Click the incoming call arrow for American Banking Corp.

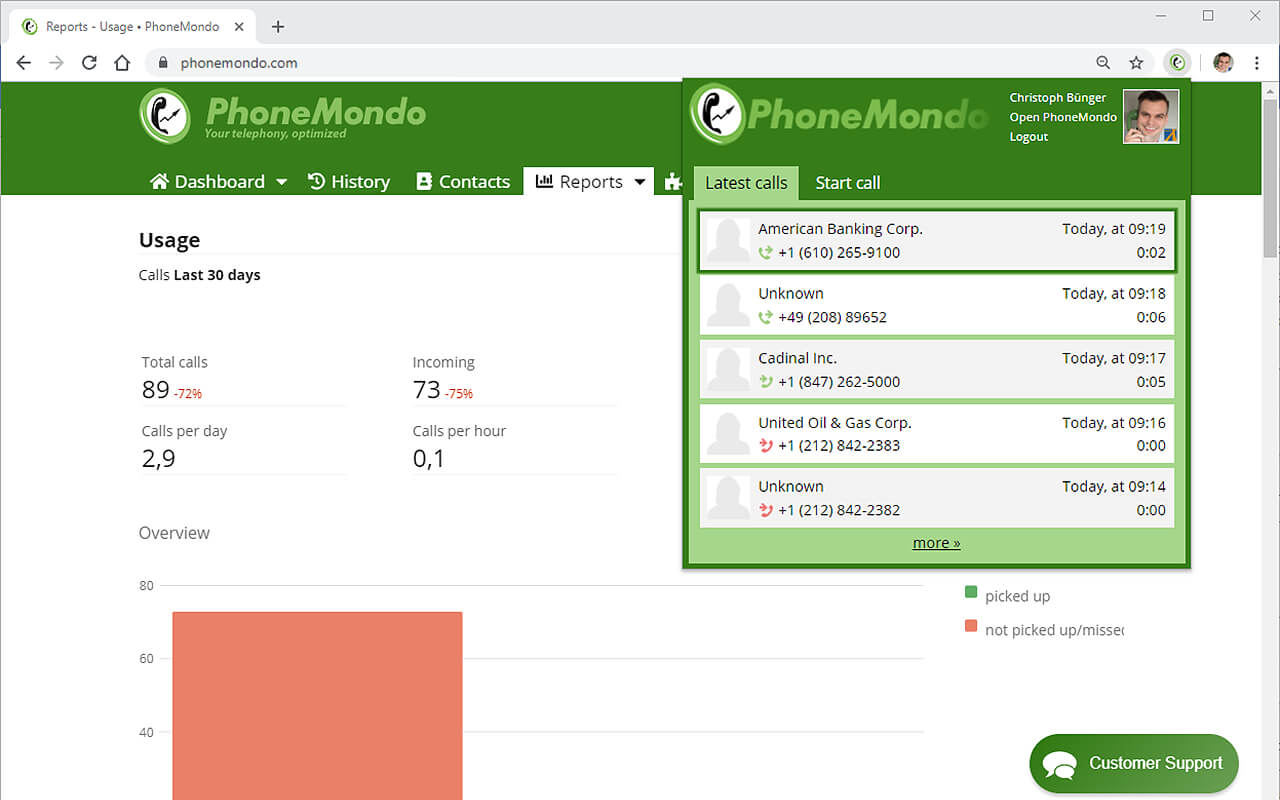pyautogui.click(x=764, y=253)
